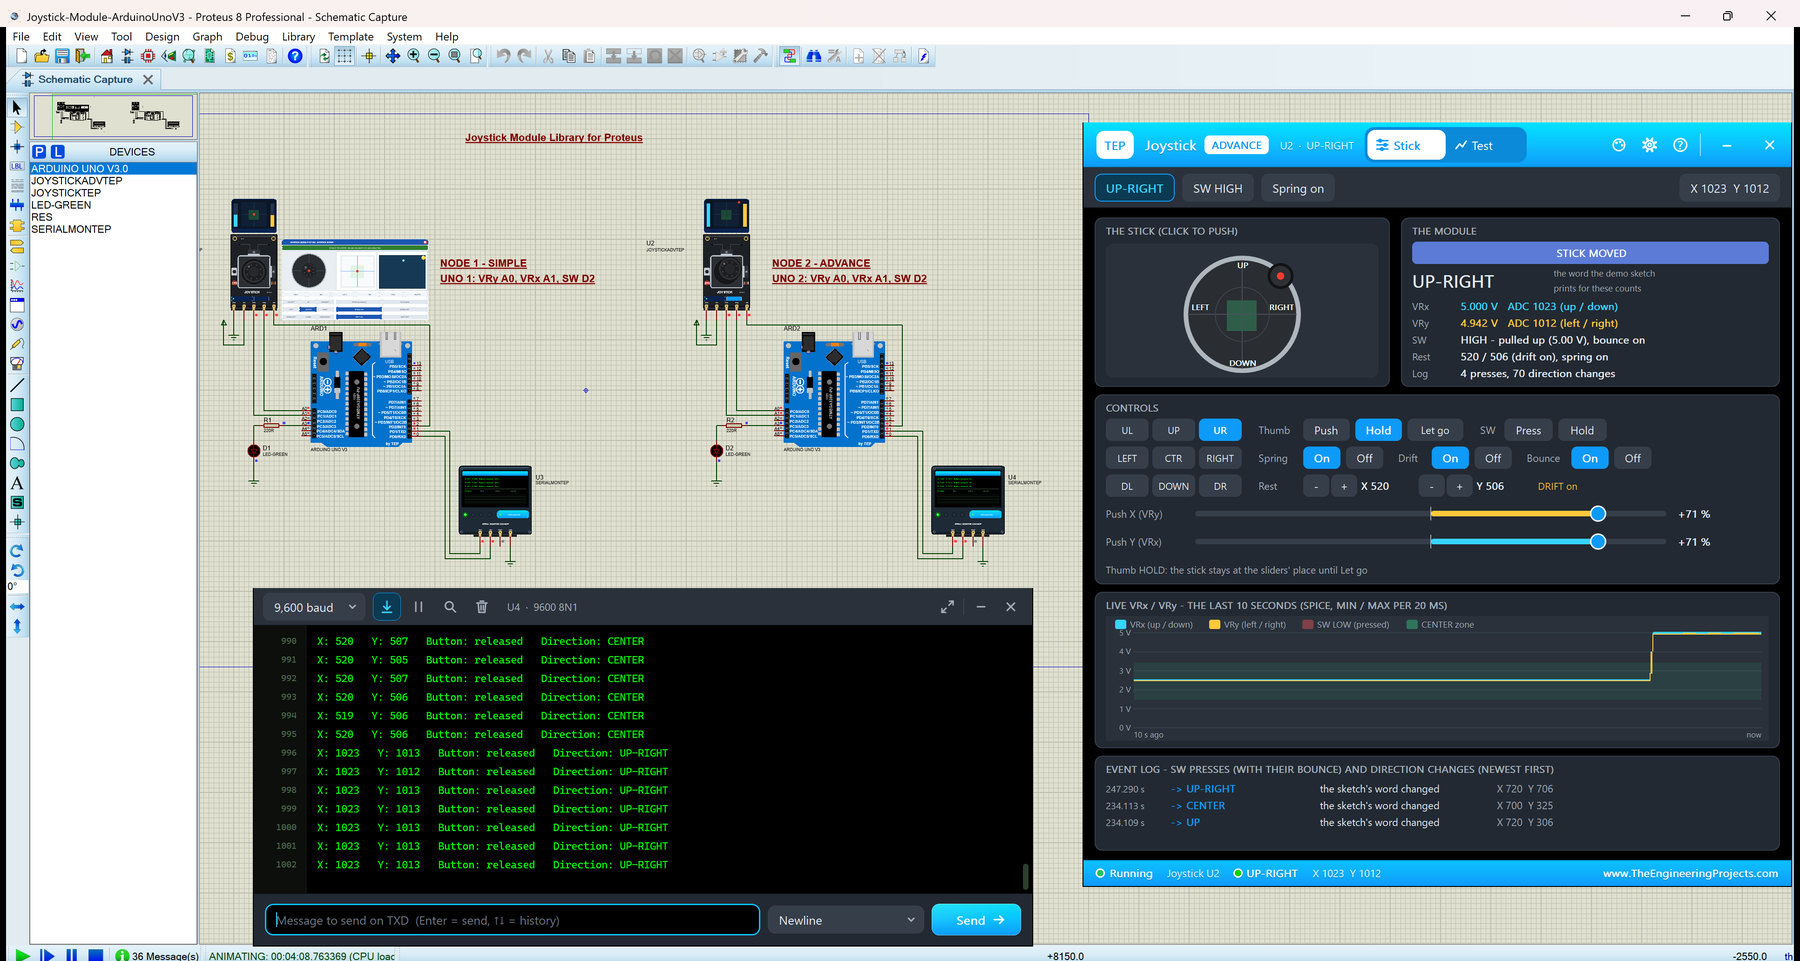Select the Stick tab in joystick panel
Image resolution: width=1800 pixels, height=961 pixels.
(x=1406, y=145)
